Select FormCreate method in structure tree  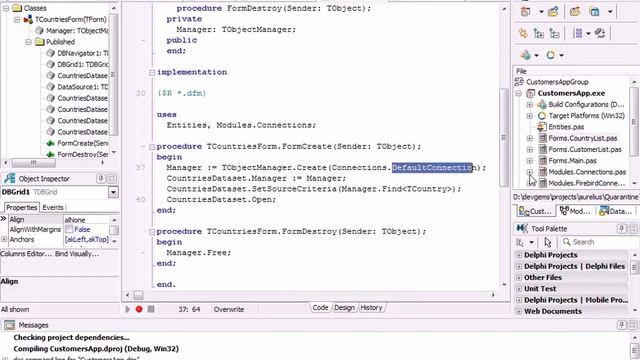pyautogui.click(x=82, y=143)
